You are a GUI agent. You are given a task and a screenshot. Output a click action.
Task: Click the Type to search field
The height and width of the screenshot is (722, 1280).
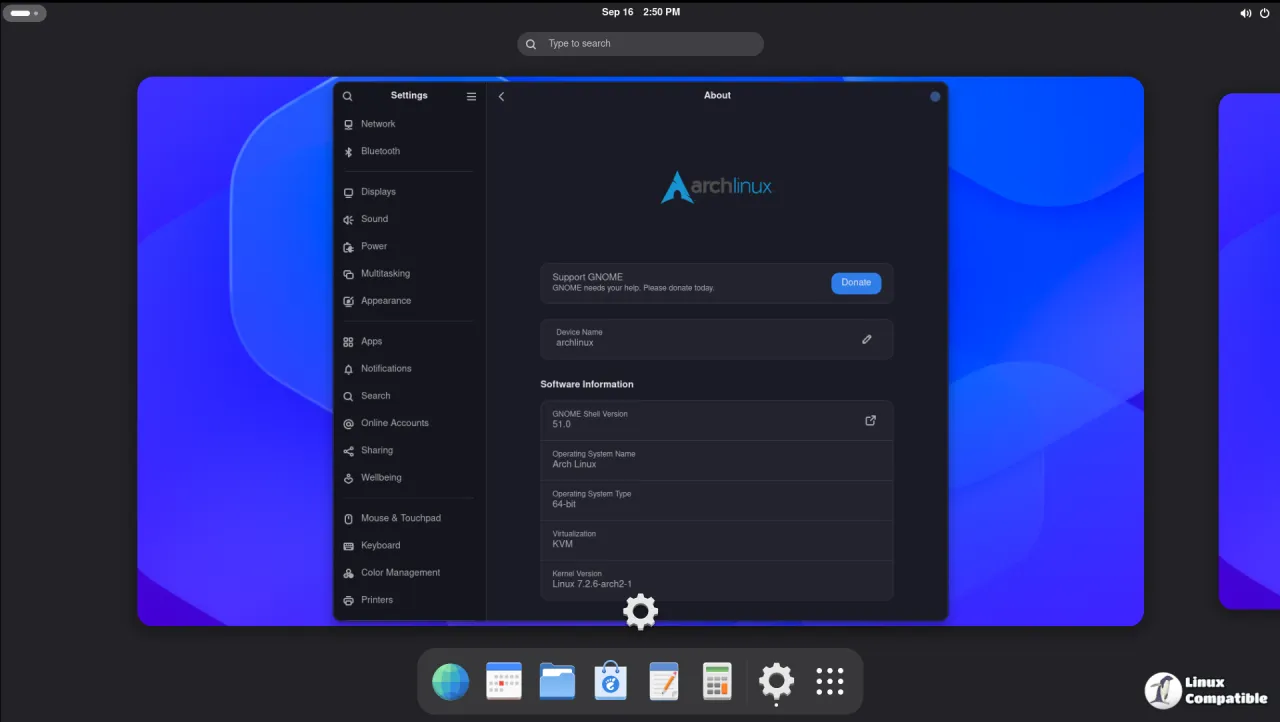(x=640, y=44)
